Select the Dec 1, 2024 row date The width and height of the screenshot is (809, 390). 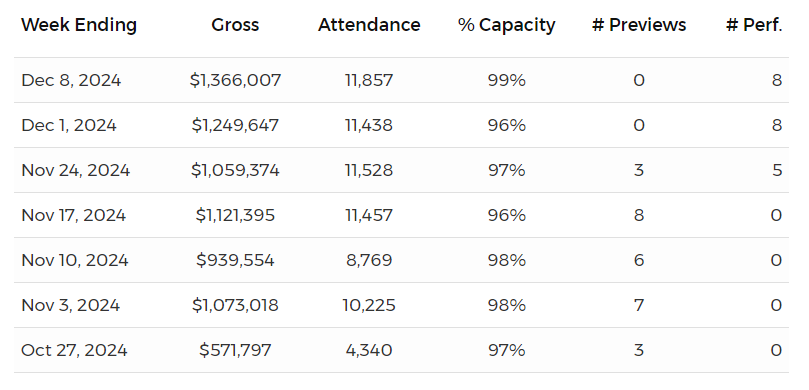69,125
